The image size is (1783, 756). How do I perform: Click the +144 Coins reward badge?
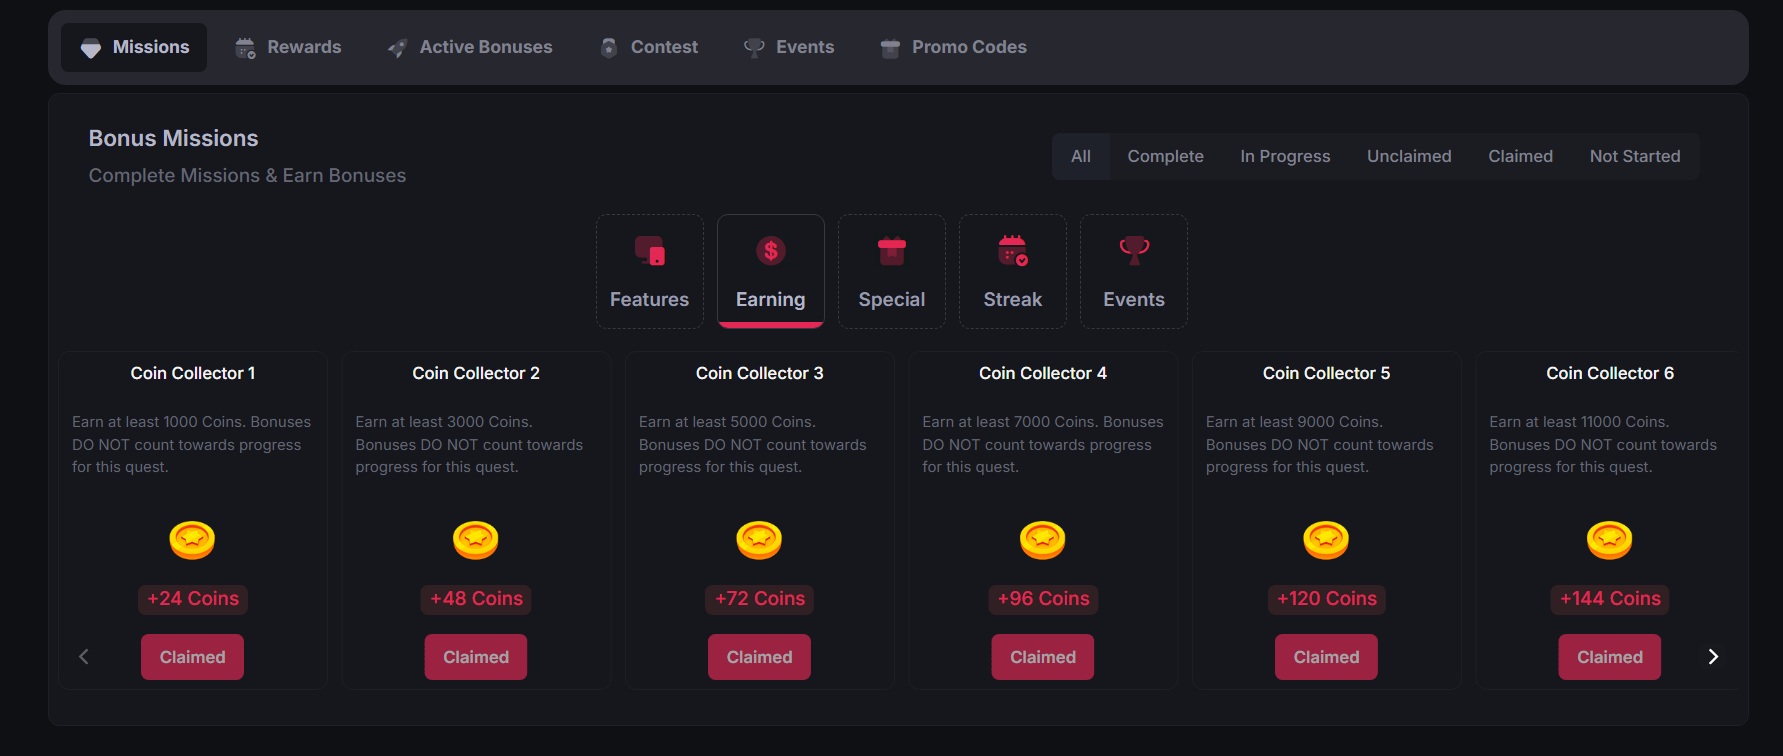(x=1610, y=599)
